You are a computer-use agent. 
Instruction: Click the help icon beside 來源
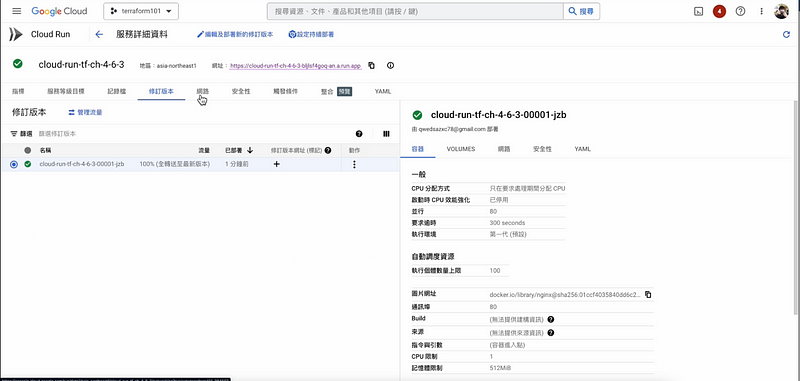(x=551, y=333)
